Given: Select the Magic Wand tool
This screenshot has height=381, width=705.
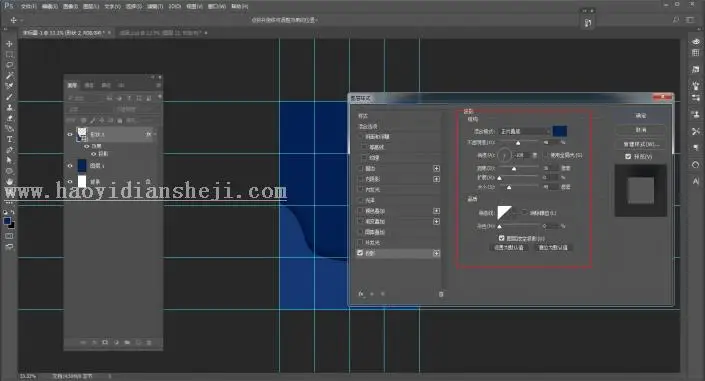Looking at the screenshot, I should [9, 75].
